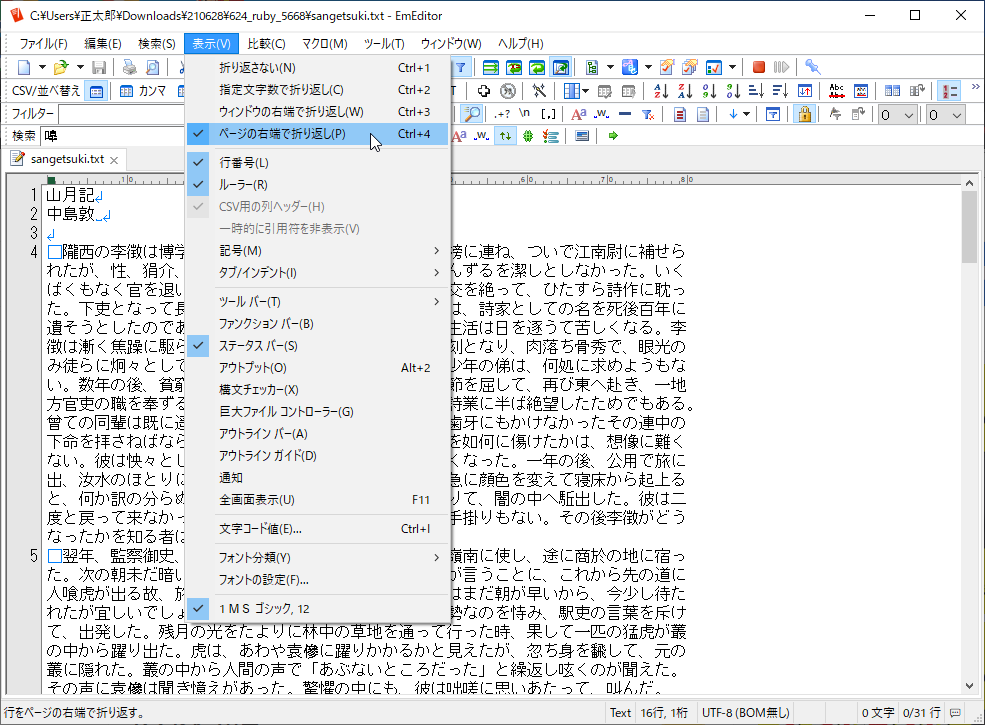Switch to sangetsuki.txt tab
The image size is (985, 725).
pos(67,159)
